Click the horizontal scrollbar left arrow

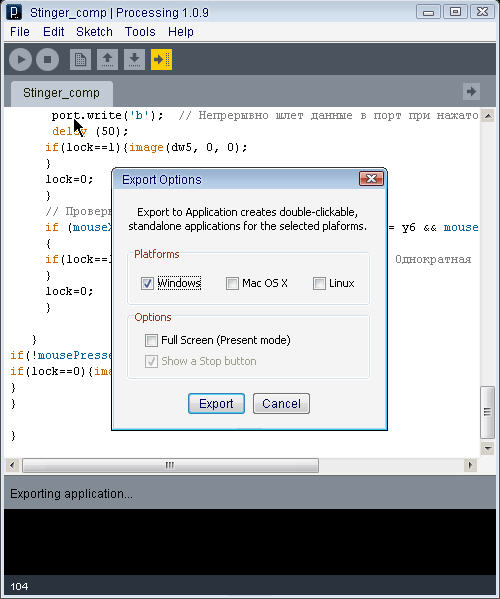click(x=12, y=465)
